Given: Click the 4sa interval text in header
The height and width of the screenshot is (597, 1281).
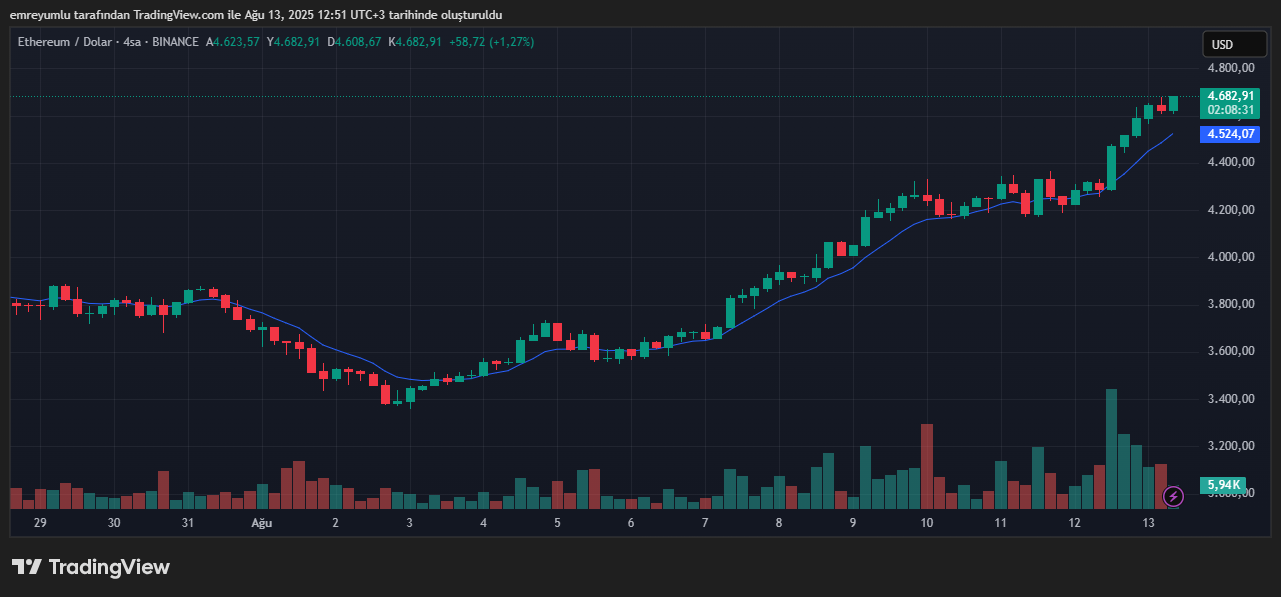Looking at the screenshot, I should pos(131,42).
